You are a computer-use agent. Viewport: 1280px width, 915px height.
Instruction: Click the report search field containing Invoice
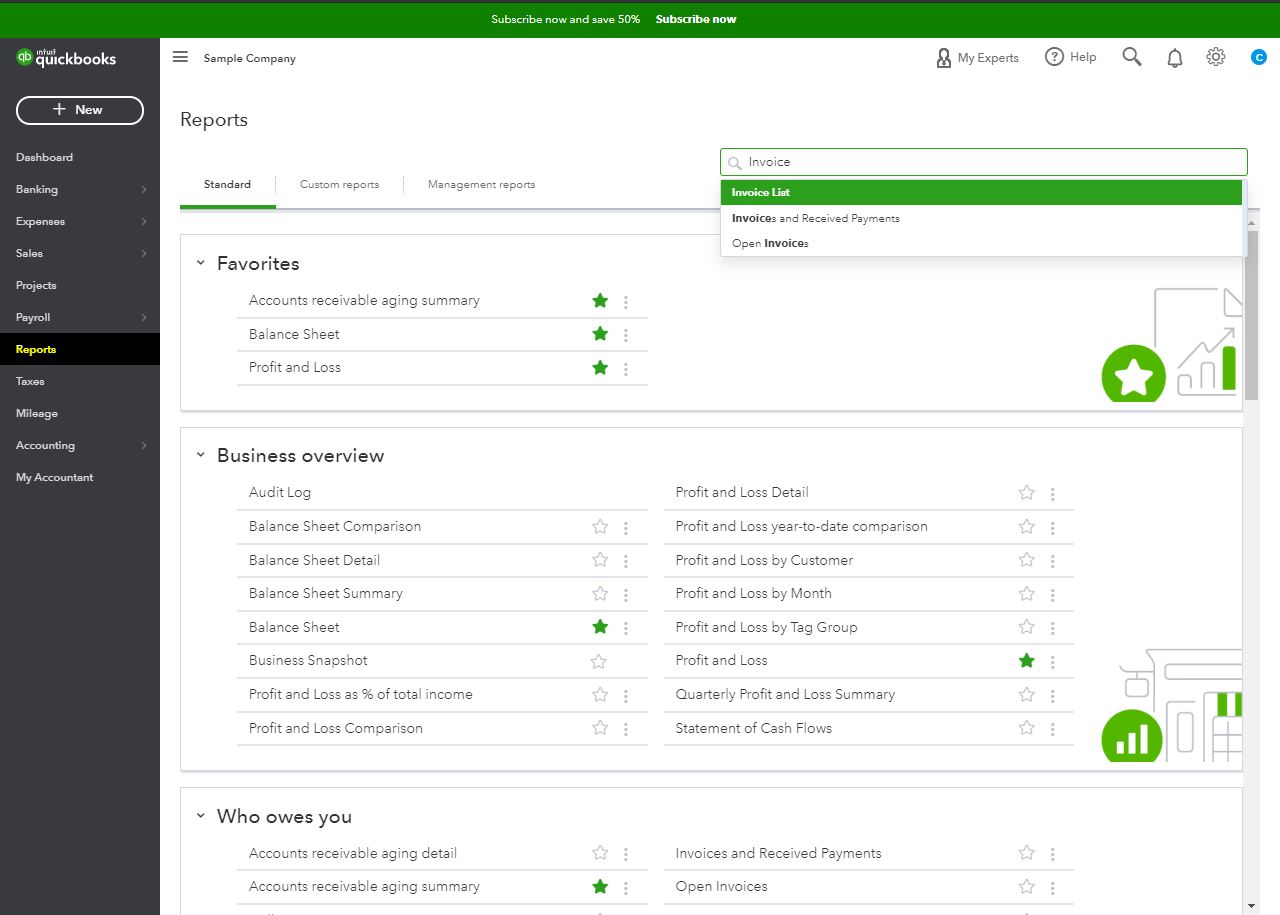tap(984, 162)
